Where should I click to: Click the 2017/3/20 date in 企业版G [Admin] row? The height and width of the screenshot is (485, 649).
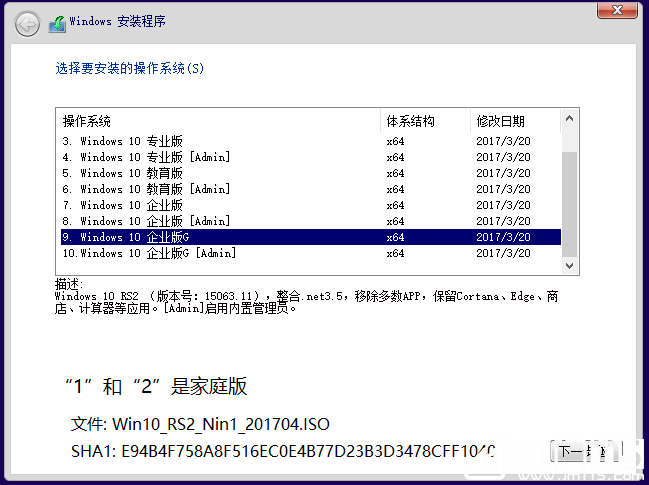(x=503, y=253)
